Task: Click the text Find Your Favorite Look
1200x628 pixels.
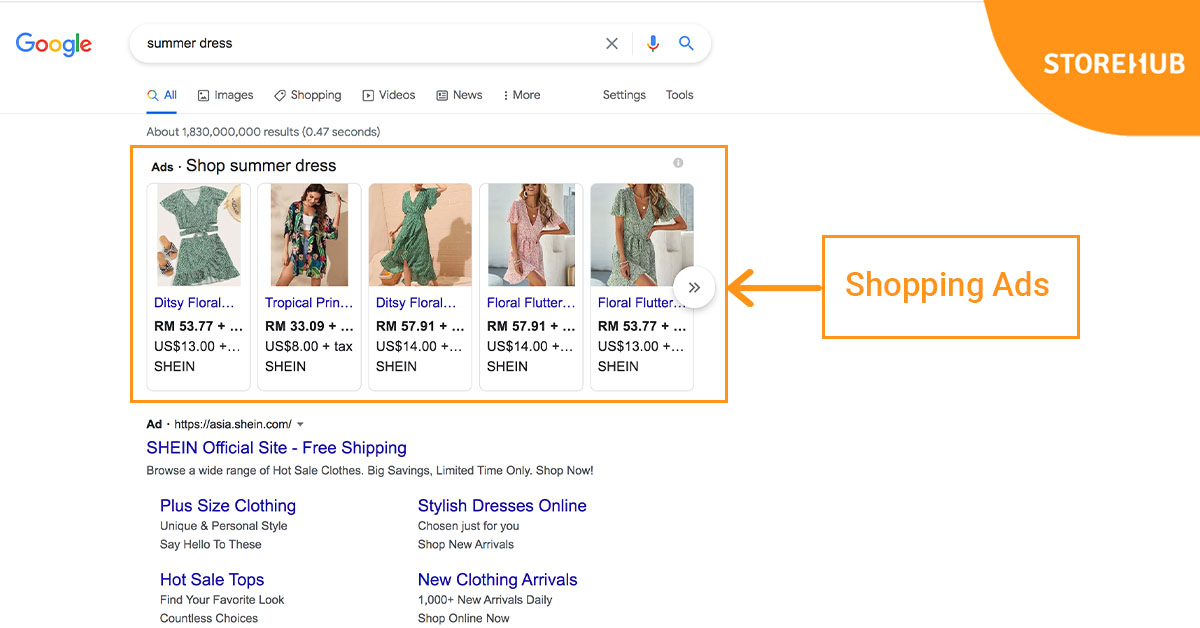Action: 222,600
